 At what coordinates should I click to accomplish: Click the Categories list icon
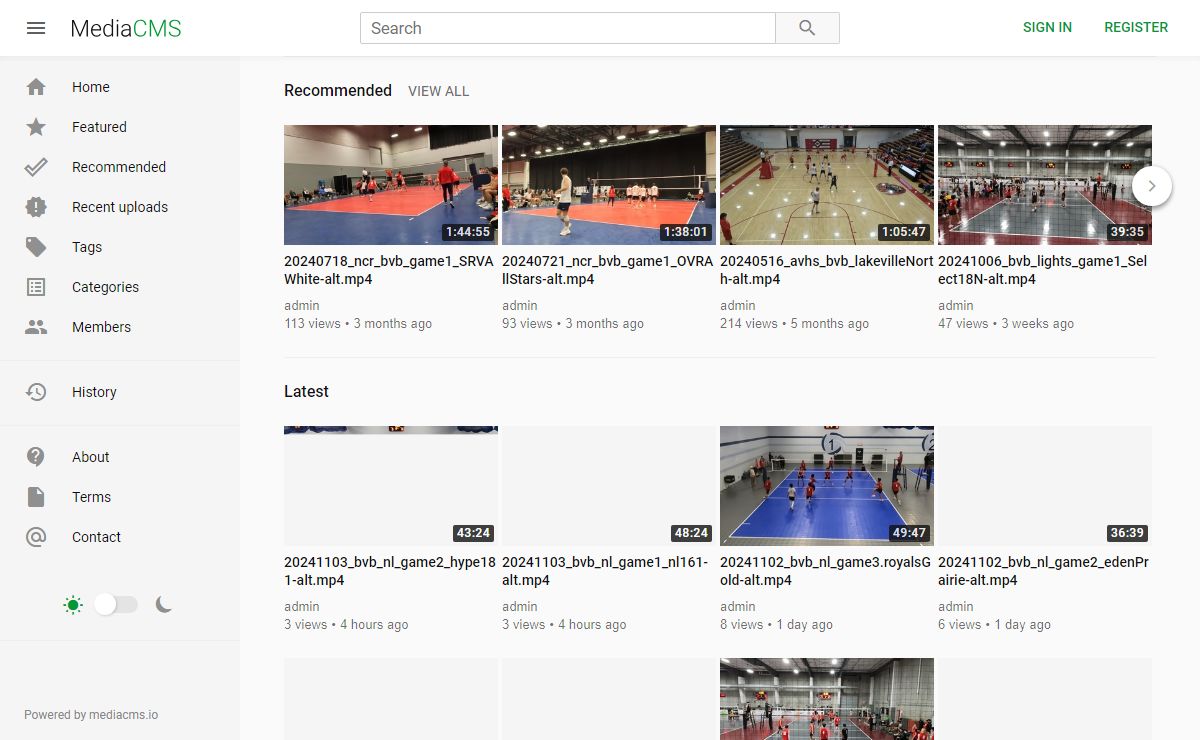tap(36, 287)
